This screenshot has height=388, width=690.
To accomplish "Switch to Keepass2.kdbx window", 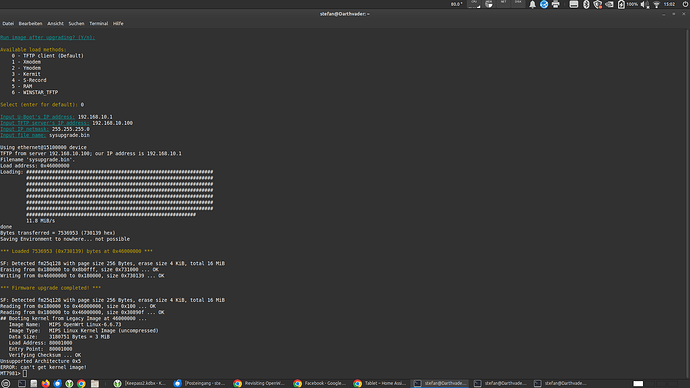I will coord(140,384).
